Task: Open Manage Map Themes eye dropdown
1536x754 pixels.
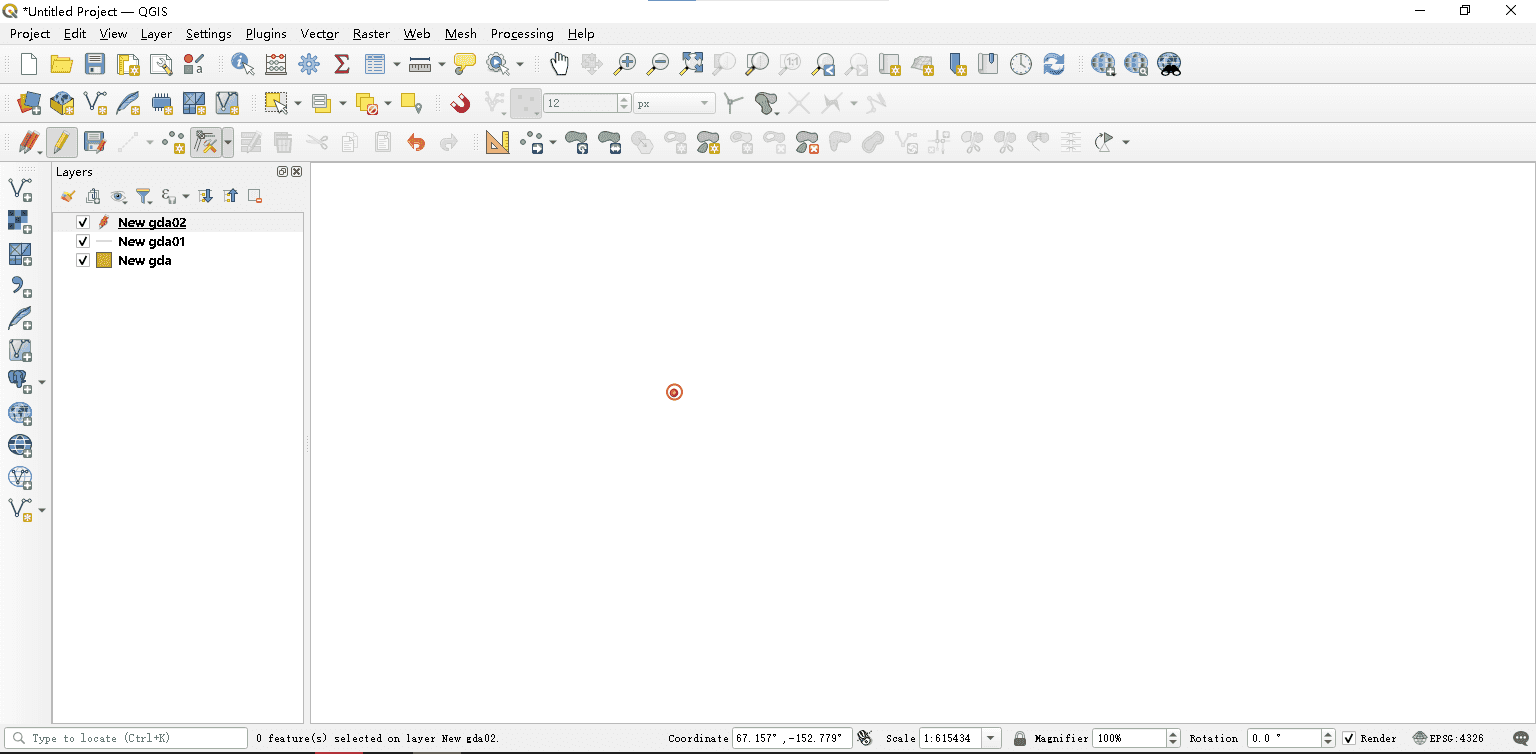Action: (x=119, y=196)
